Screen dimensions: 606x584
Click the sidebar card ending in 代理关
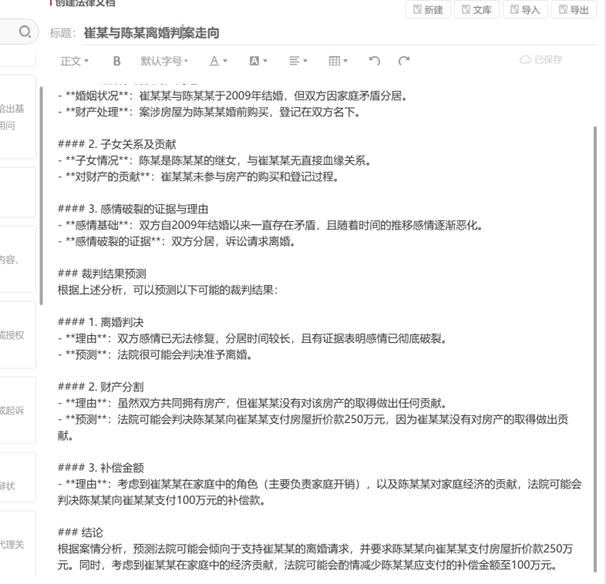[17, 544]
